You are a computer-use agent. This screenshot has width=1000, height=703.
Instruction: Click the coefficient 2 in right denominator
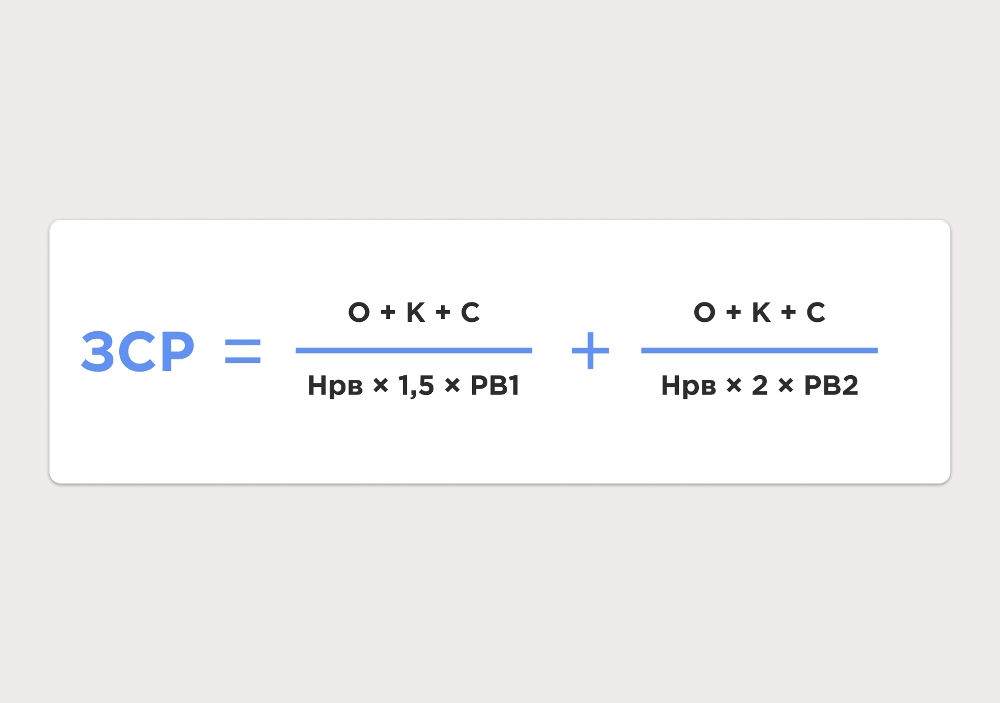click(760, 385)
